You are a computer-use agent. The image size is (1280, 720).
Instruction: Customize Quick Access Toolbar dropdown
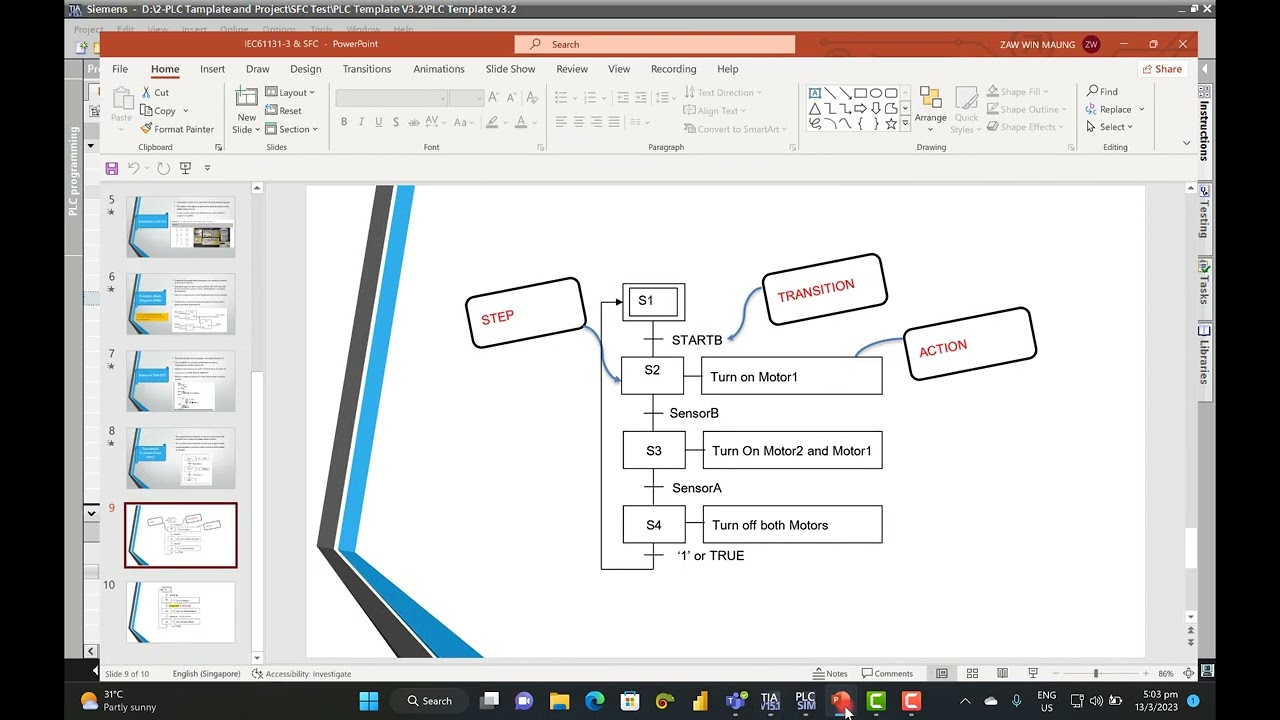pyautogui.click(x=207, y=168)
